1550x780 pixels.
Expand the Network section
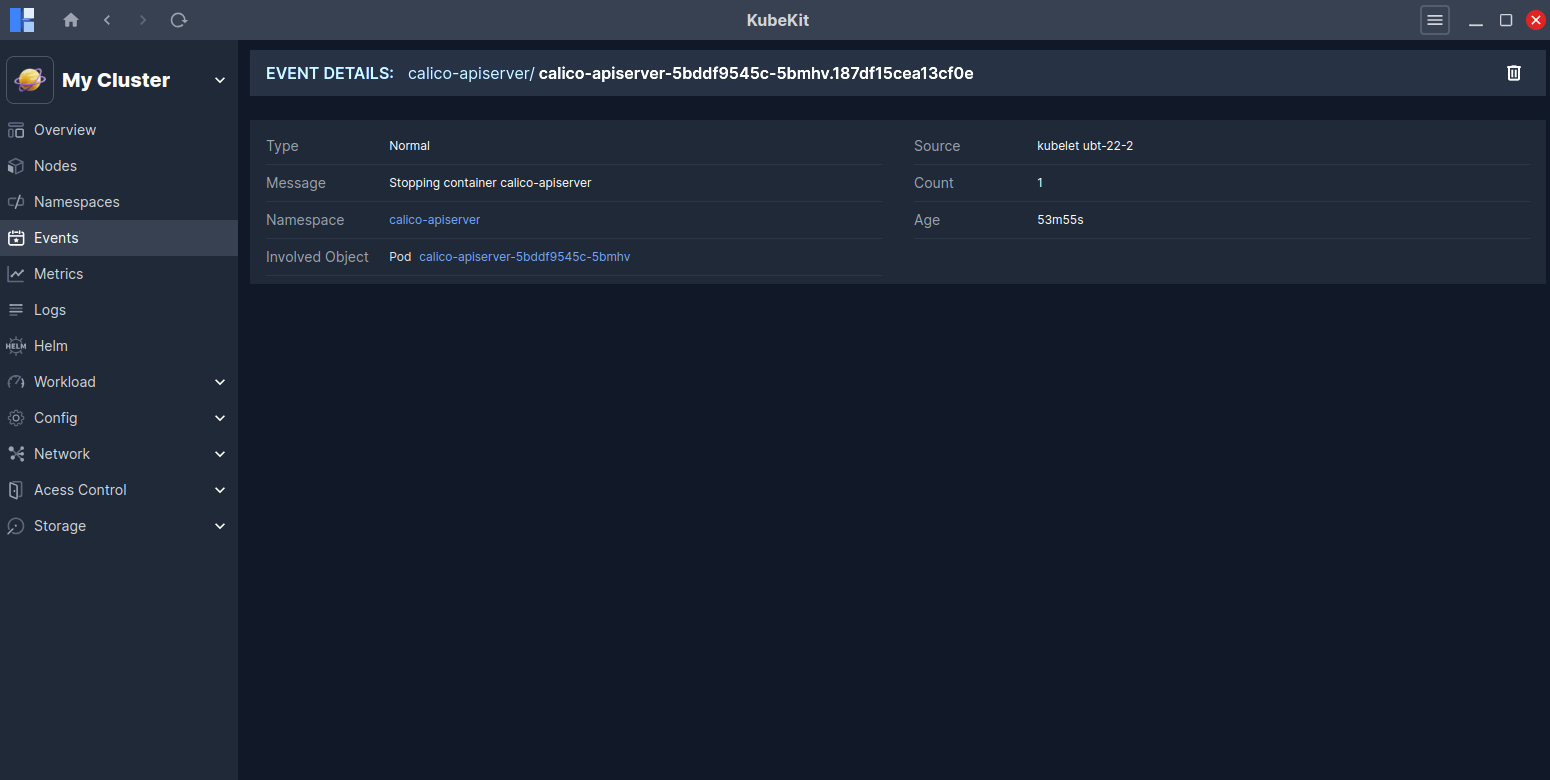point(220,454)
